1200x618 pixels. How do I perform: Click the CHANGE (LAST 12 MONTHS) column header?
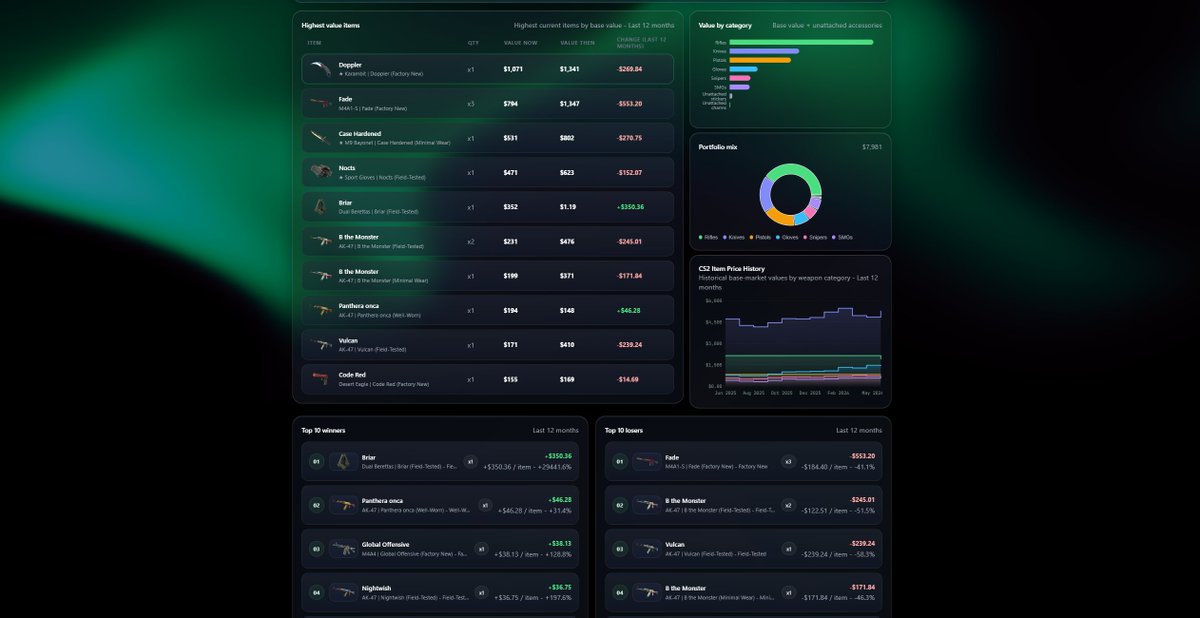640,43
